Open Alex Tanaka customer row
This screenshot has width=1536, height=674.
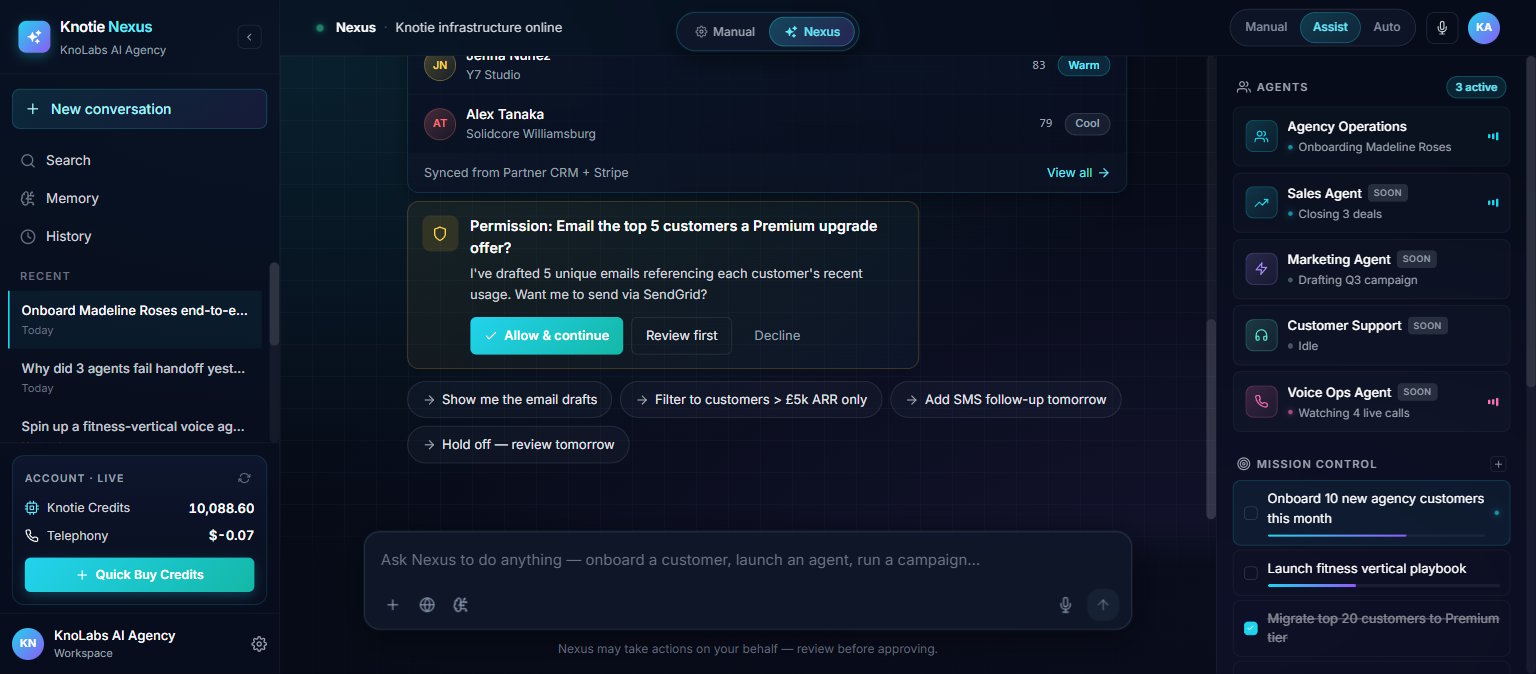coord(767,124)
